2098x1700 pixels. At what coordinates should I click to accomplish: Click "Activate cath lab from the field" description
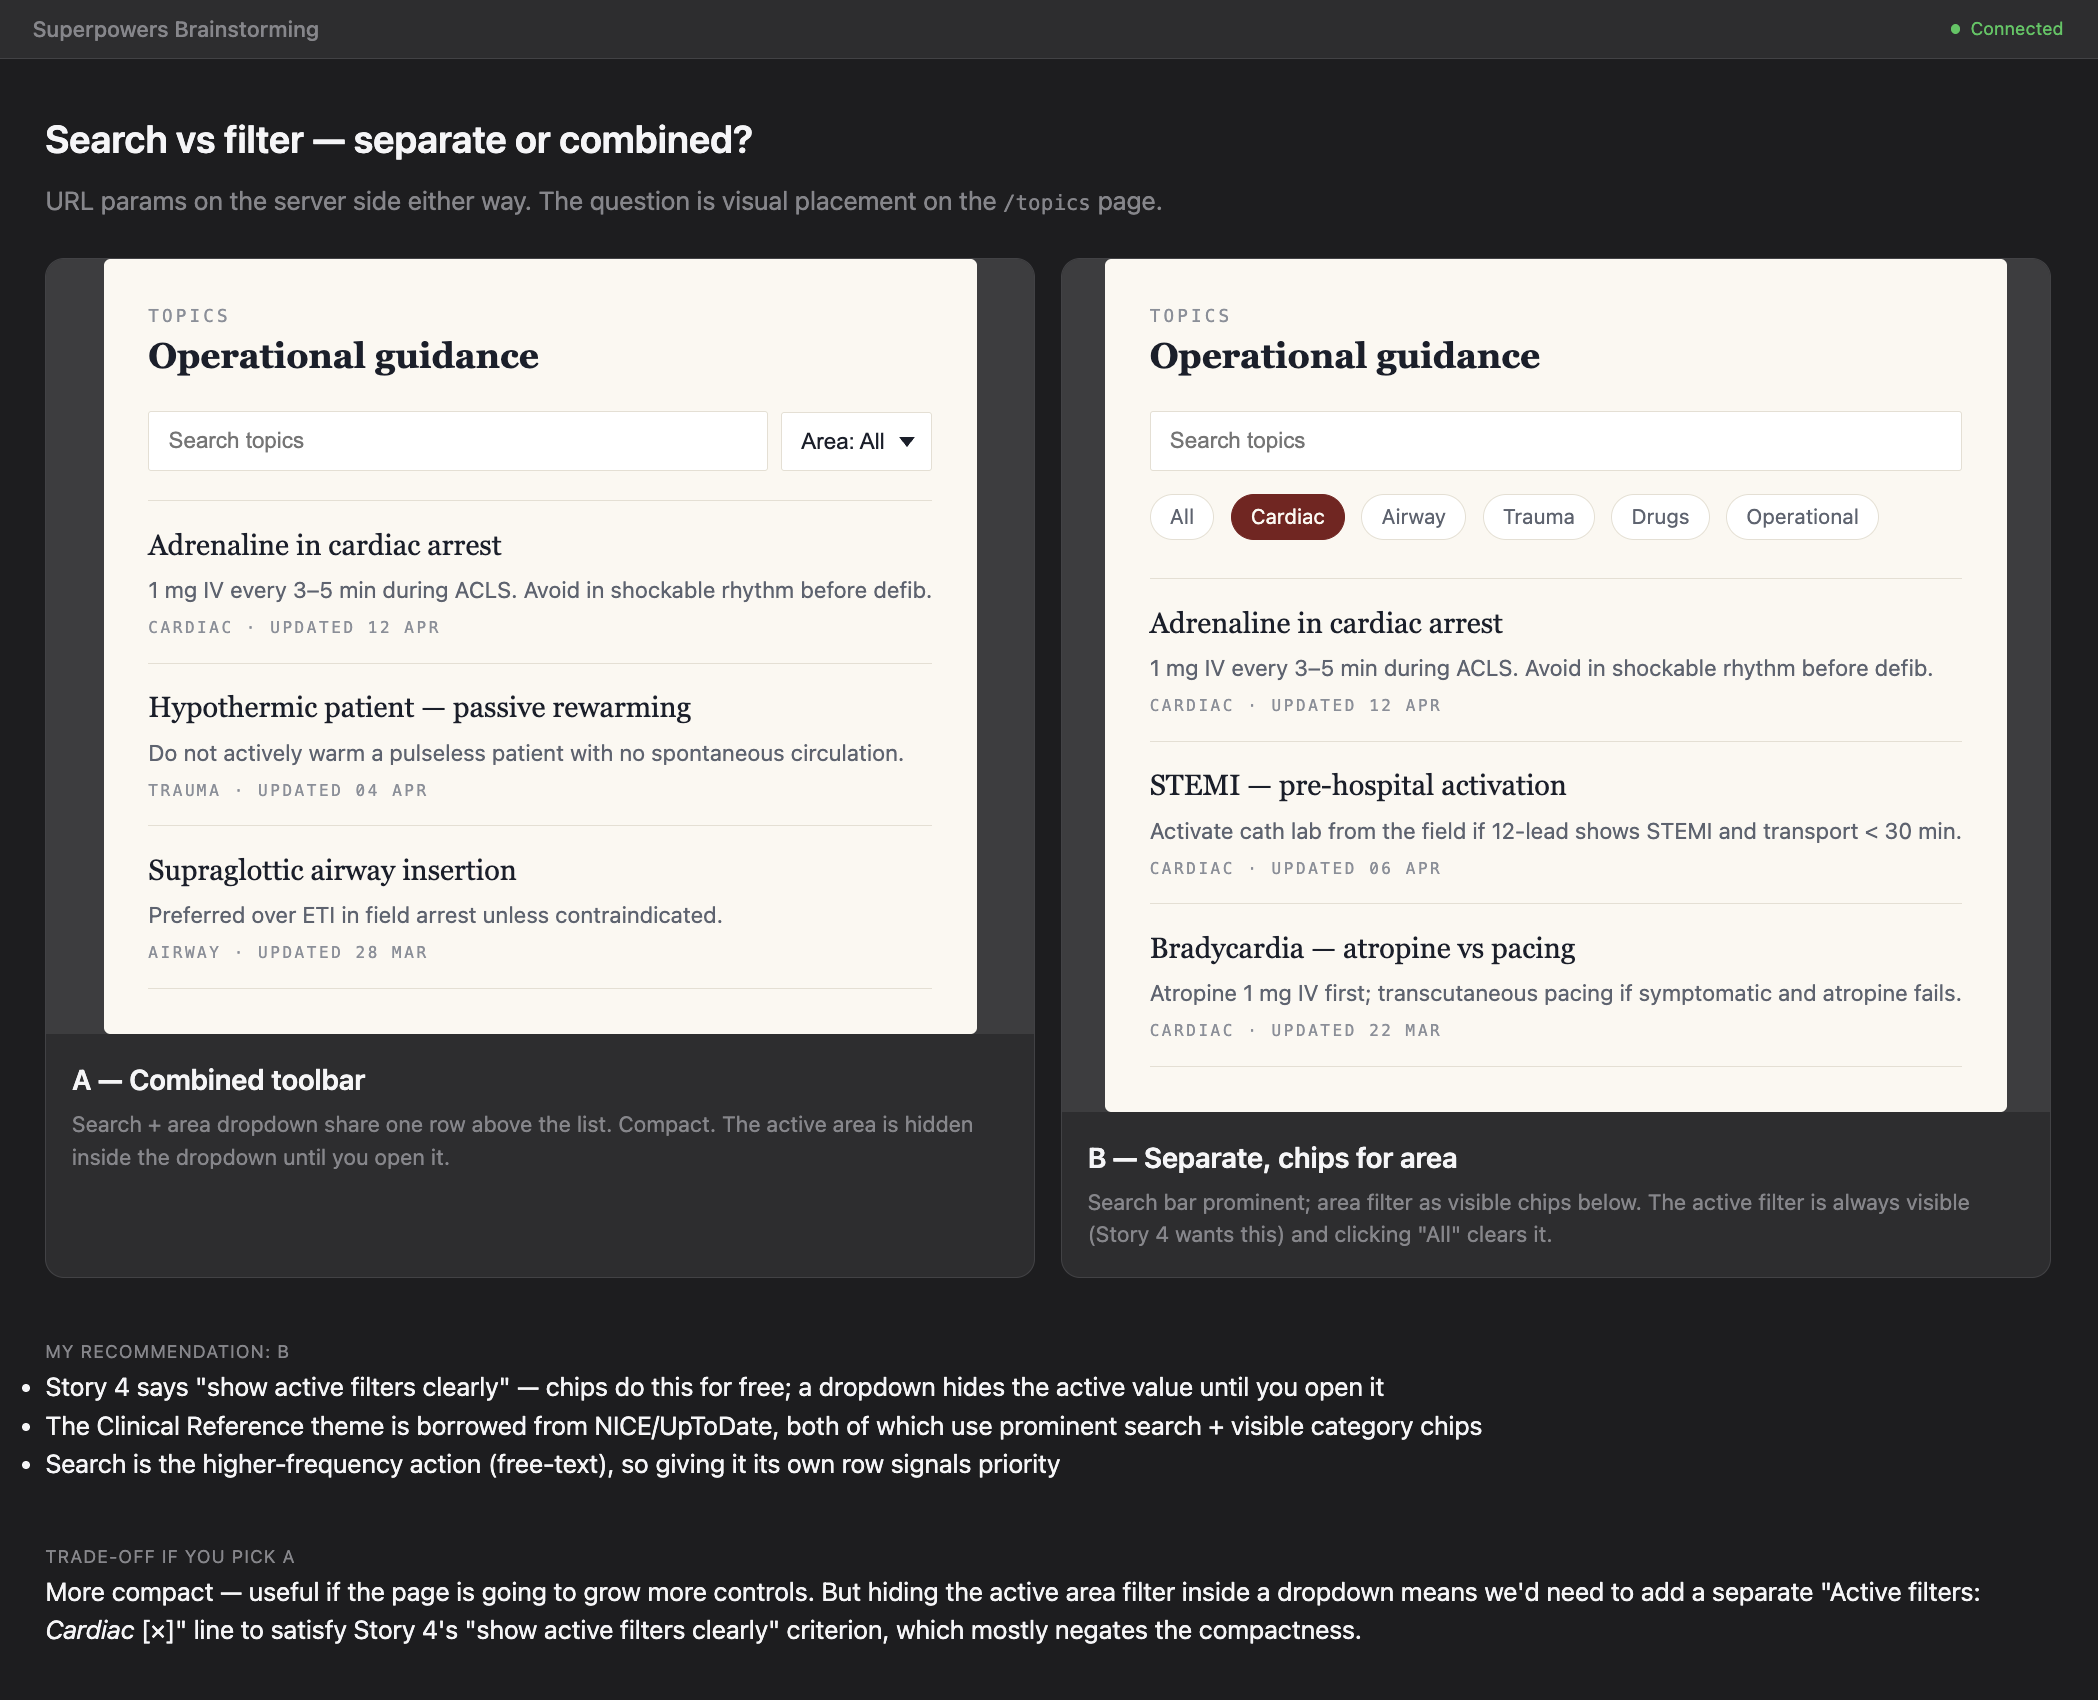pyautogui.click(x=1555, y=831)
